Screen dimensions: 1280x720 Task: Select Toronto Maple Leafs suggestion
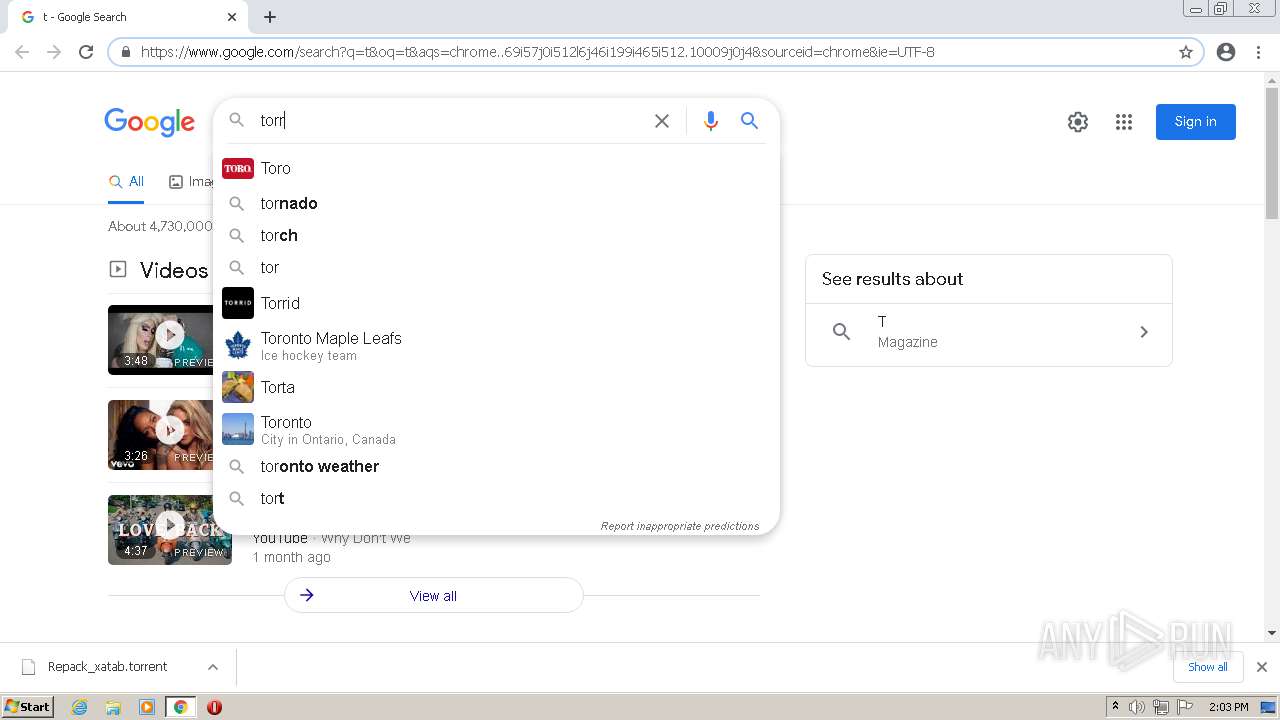pos(496,346)
